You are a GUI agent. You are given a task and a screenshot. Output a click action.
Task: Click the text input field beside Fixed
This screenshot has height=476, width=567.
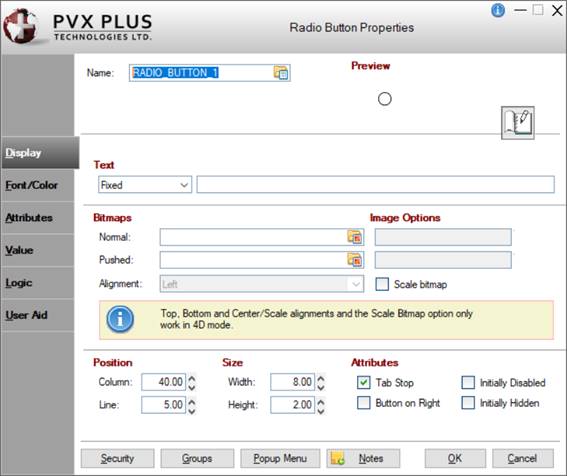375,184
